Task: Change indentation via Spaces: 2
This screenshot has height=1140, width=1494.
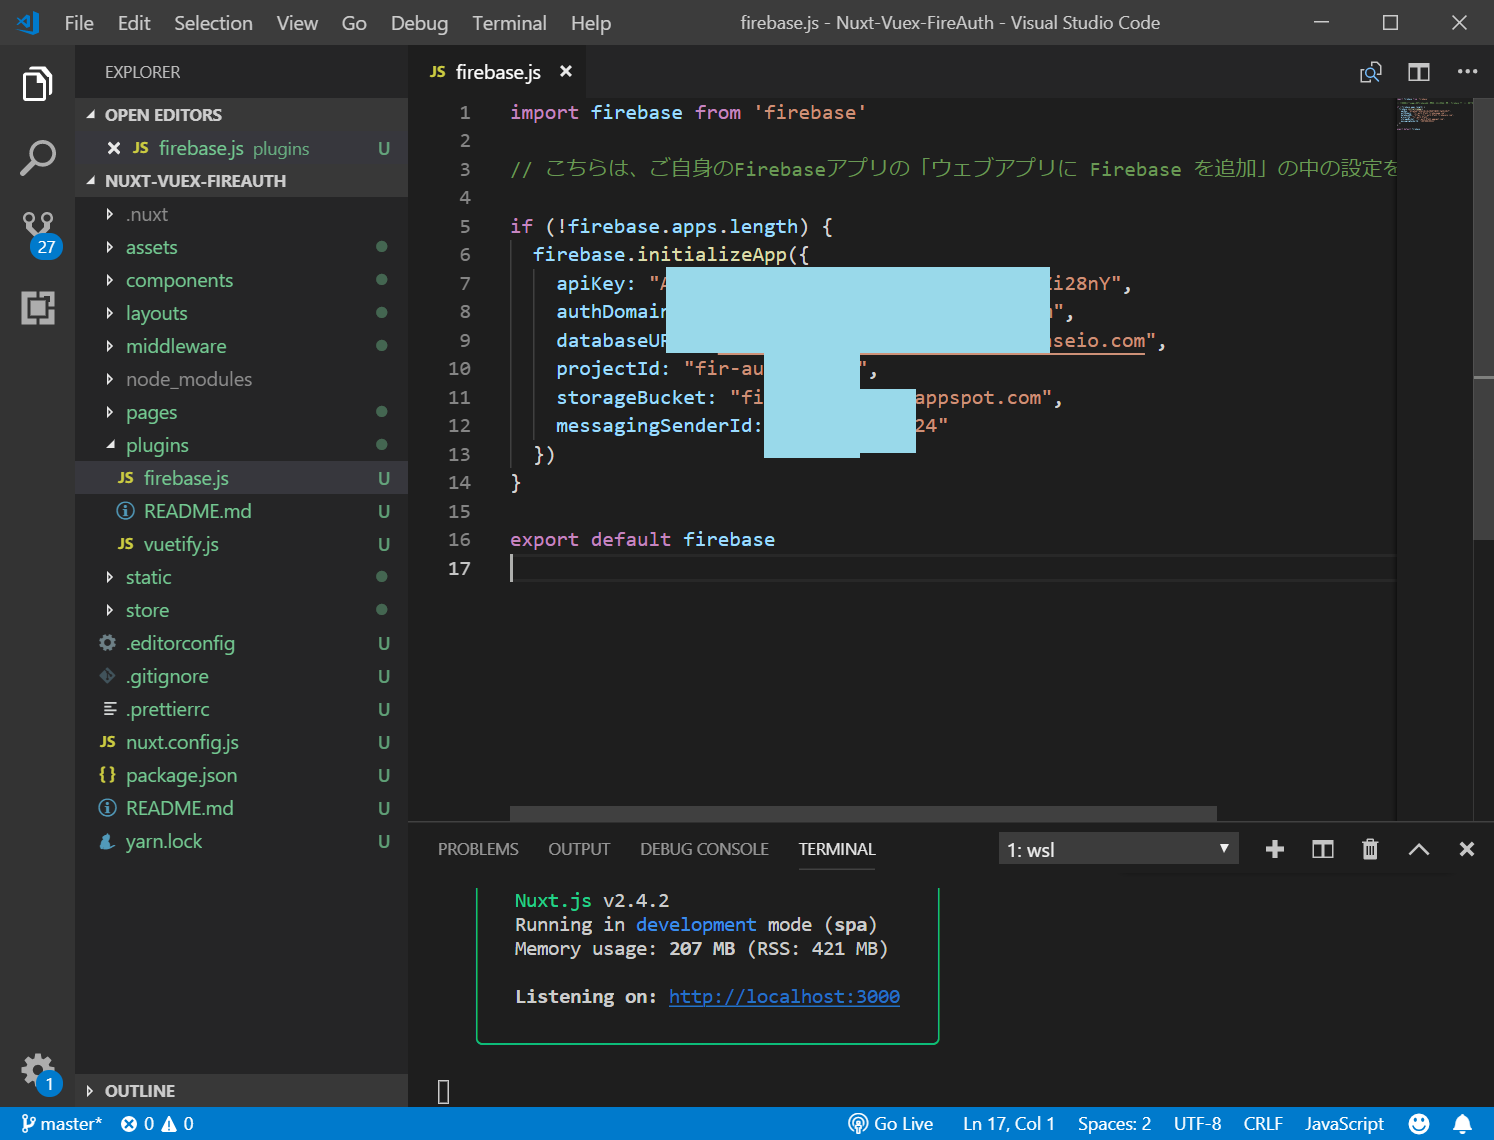Action: [x=1114, y=1124]
